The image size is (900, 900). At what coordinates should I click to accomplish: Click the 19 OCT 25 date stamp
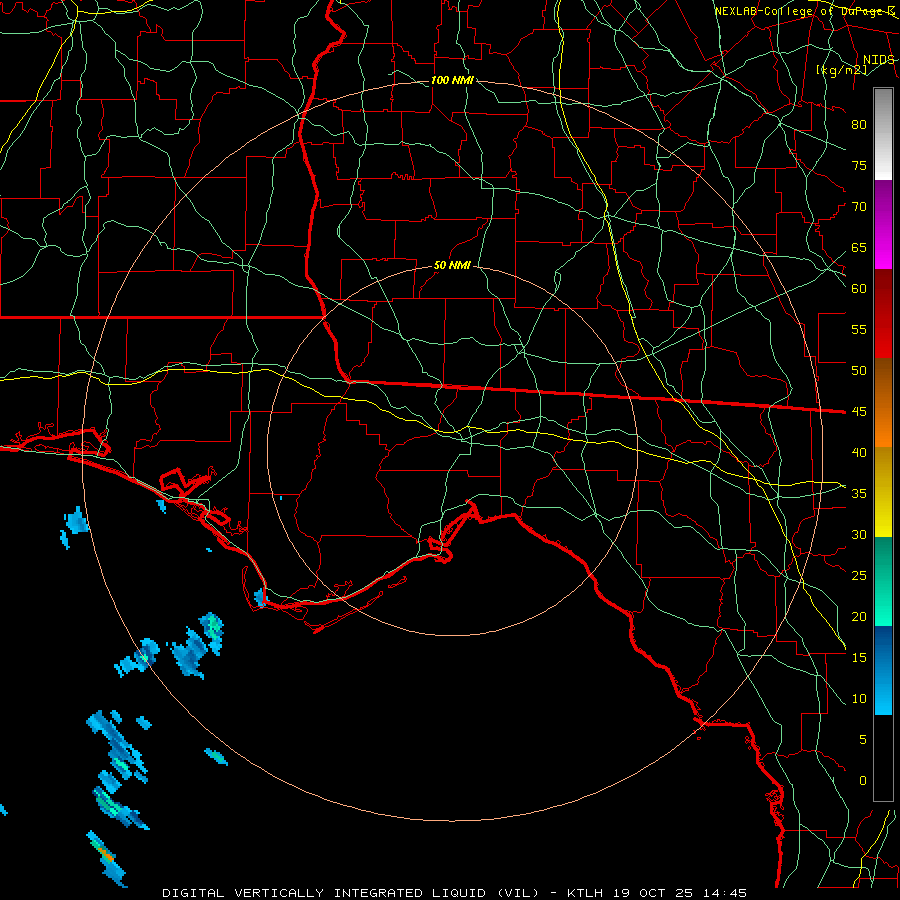point(655,893)
